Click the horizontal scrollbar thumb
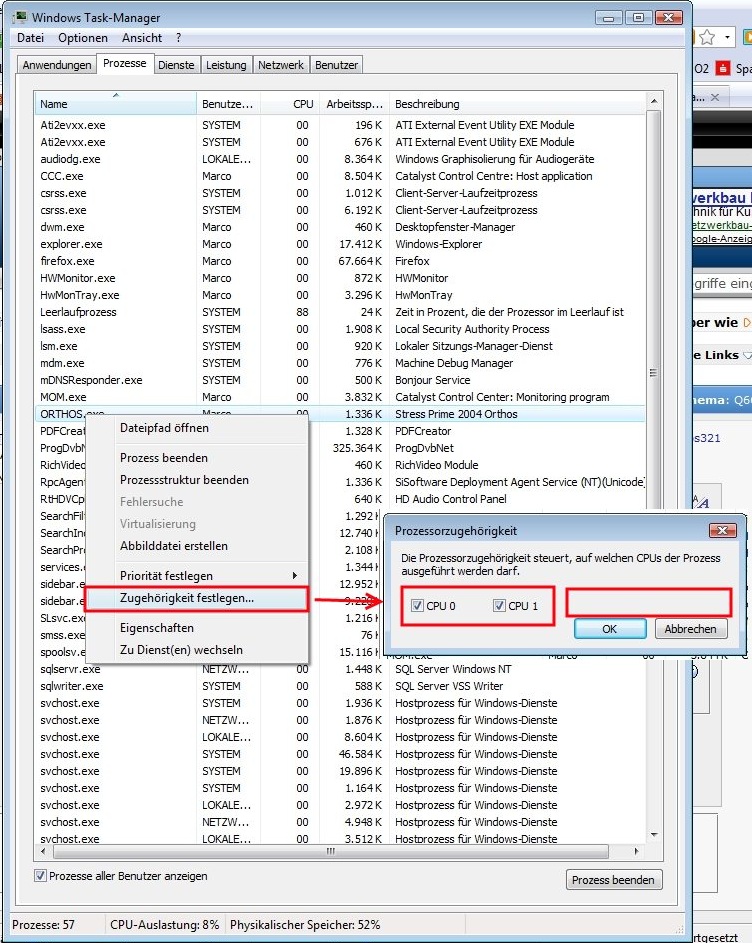Viewport: 752px width, 943px height. click(330, 851)
